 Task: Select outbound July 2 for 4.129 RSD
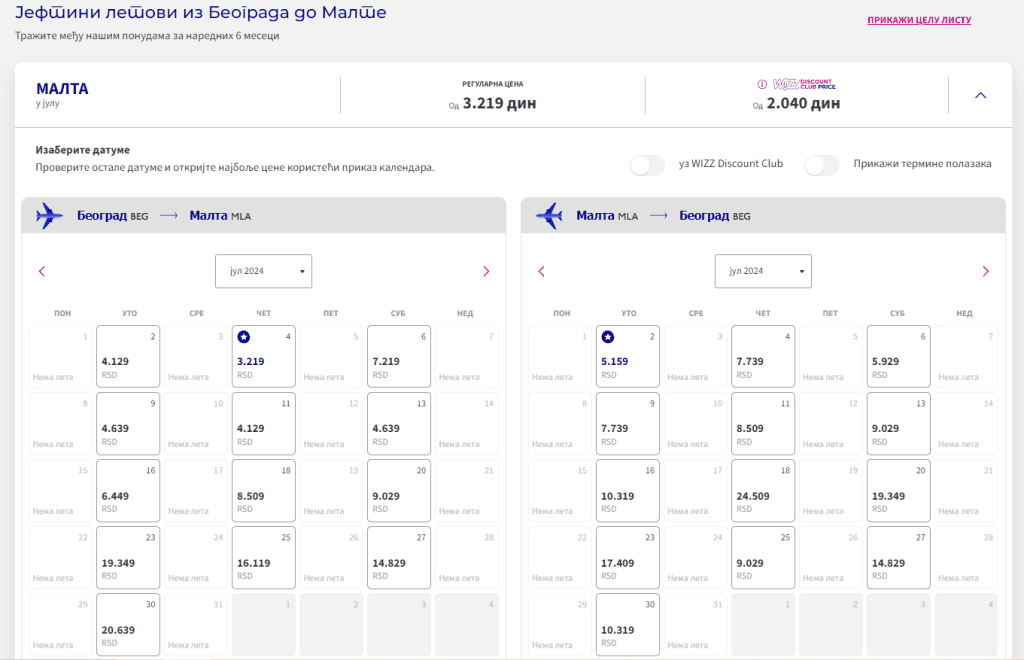(x=128, y=356)
